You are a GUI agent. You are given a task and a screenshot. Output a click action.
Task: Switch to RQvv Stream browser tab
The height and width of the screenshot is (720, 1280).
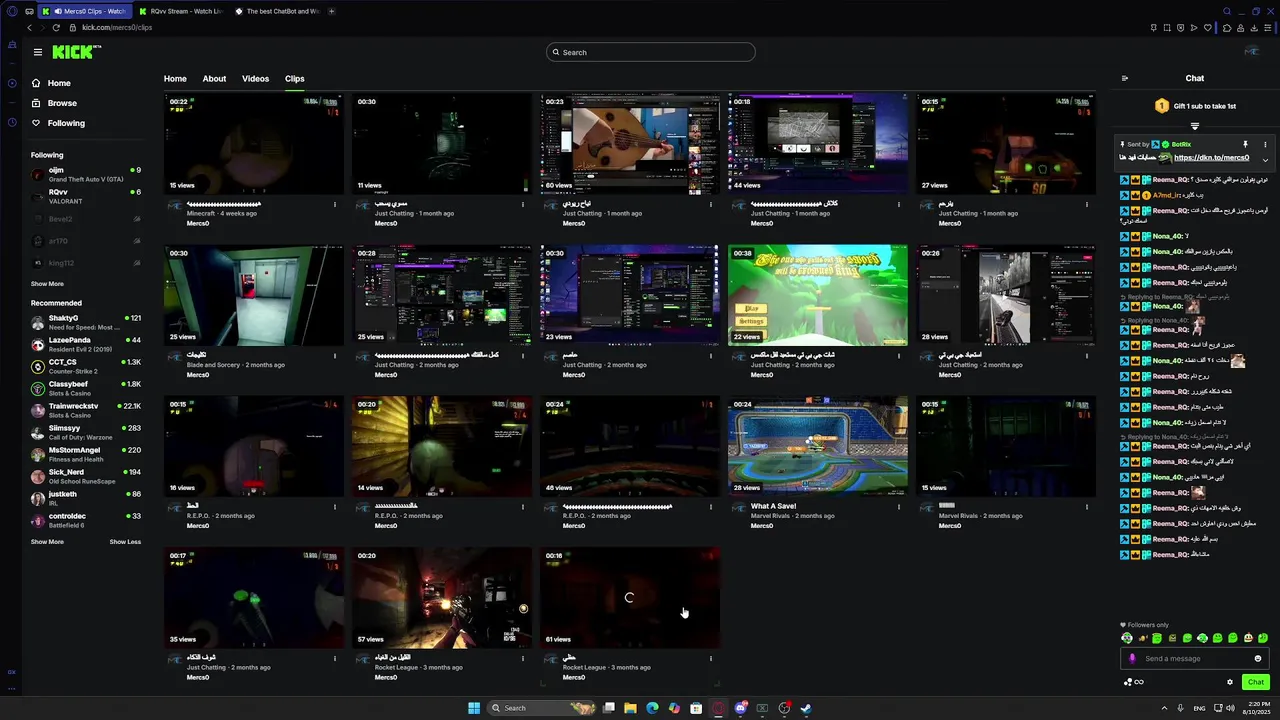point(180,11)
